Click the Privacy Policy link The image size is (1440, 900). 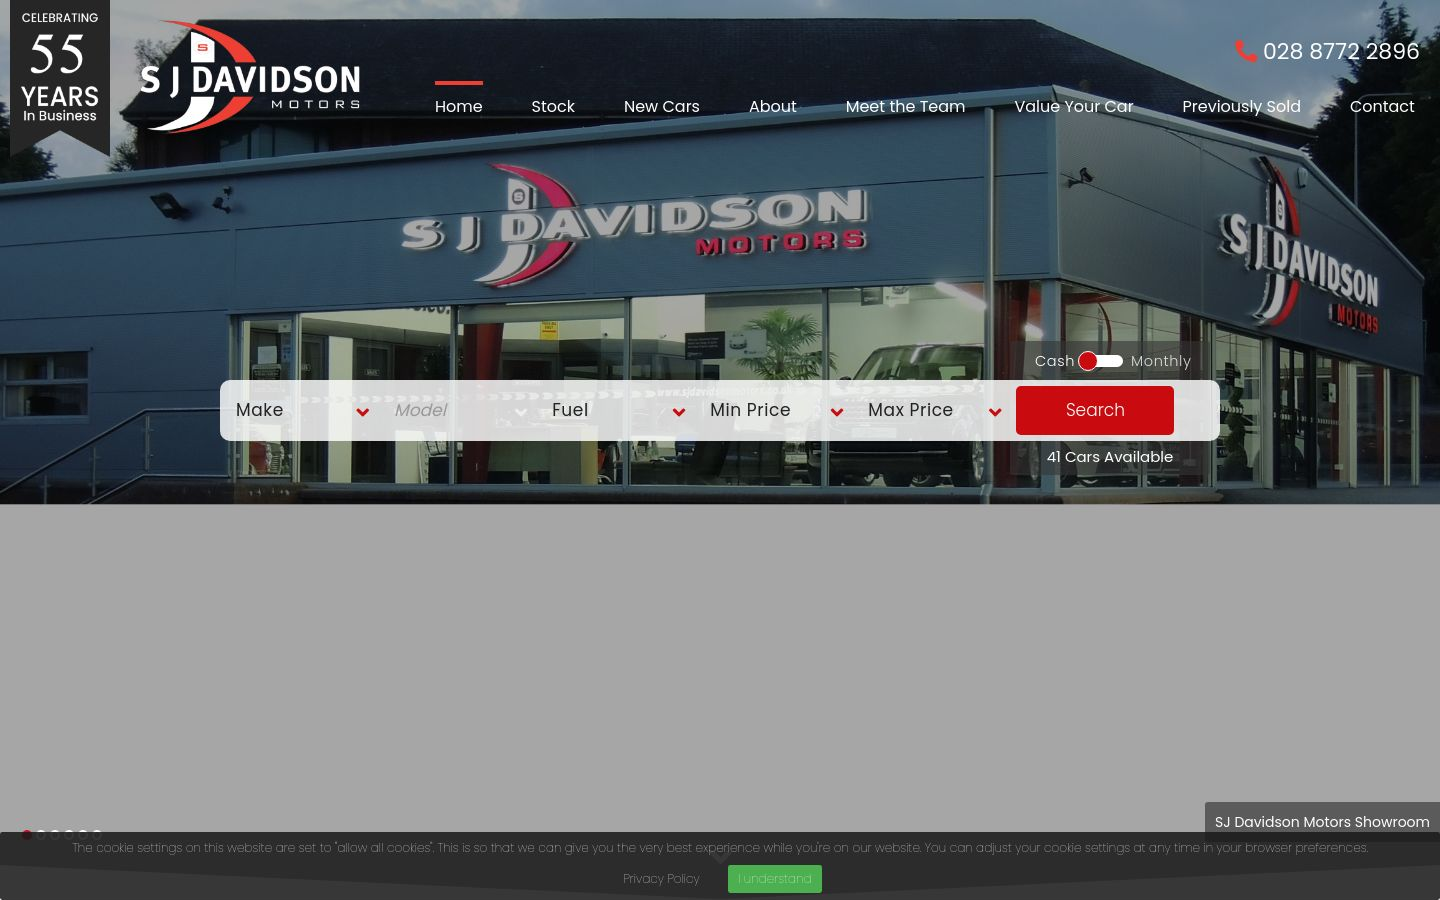(661, 879)
